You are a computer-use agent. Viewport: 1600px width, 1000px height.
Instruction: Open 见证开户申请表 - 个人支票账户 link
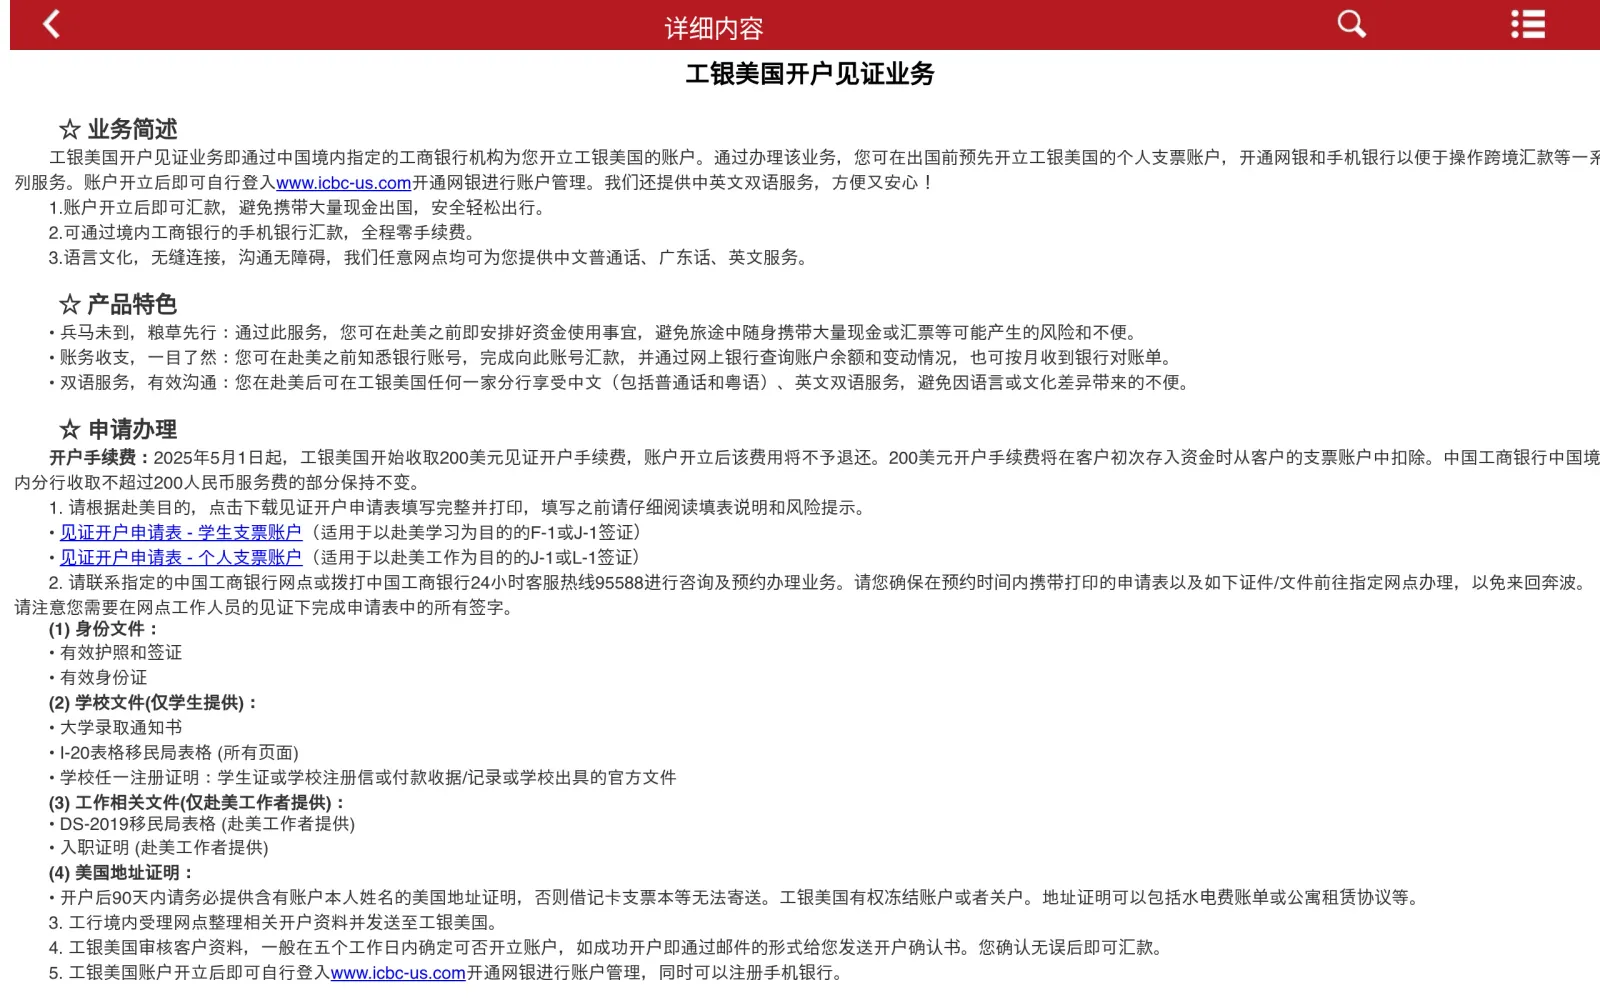[x=180, y=558]
